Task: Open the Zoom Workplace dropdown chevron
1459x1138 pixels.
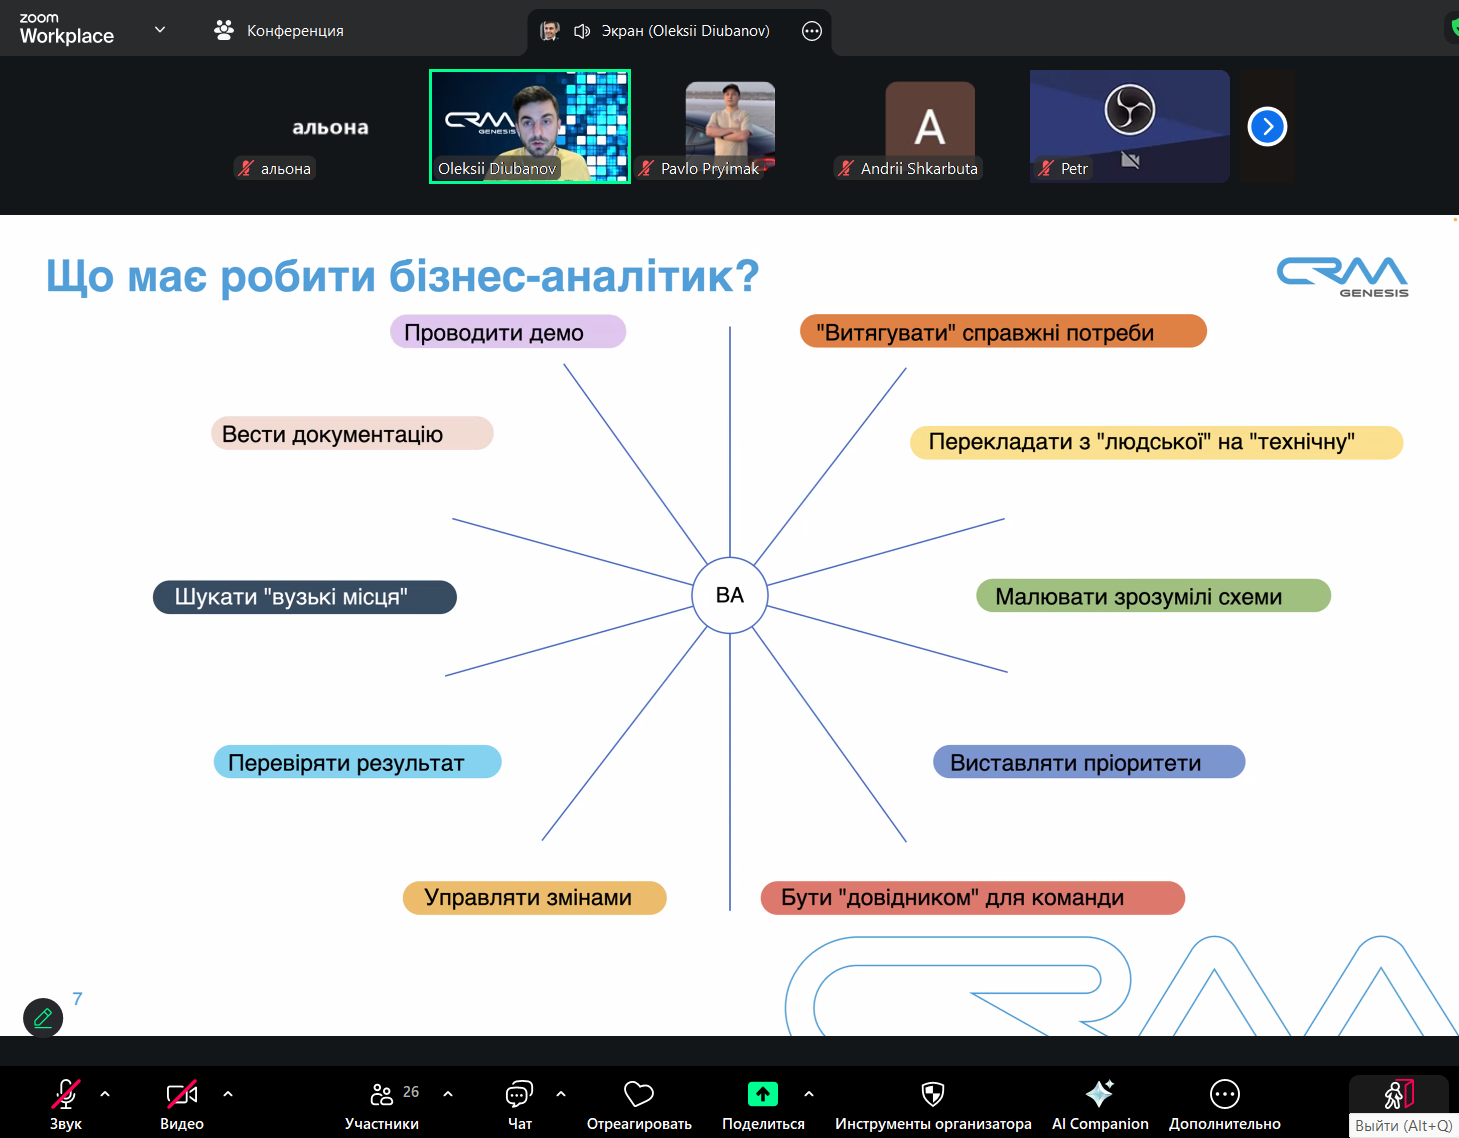Action: click(x=160, y=30)
